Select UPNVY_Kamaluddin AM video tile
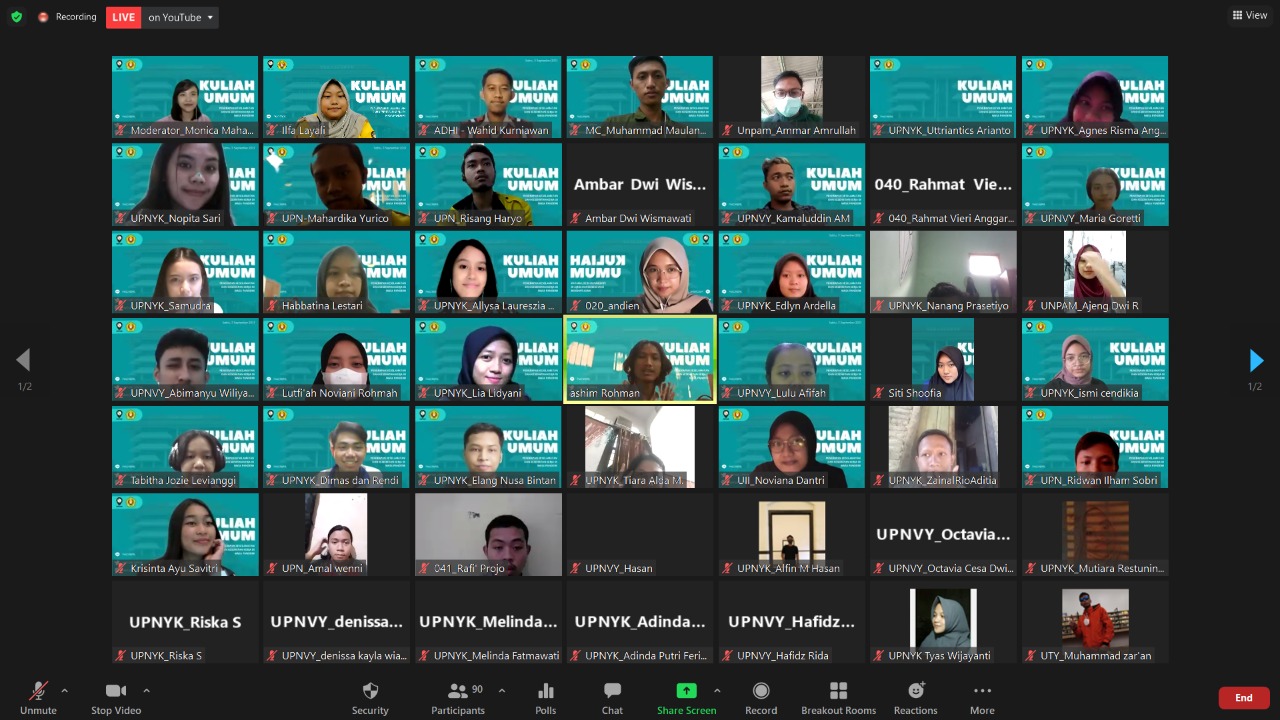 tap(791, 184)
